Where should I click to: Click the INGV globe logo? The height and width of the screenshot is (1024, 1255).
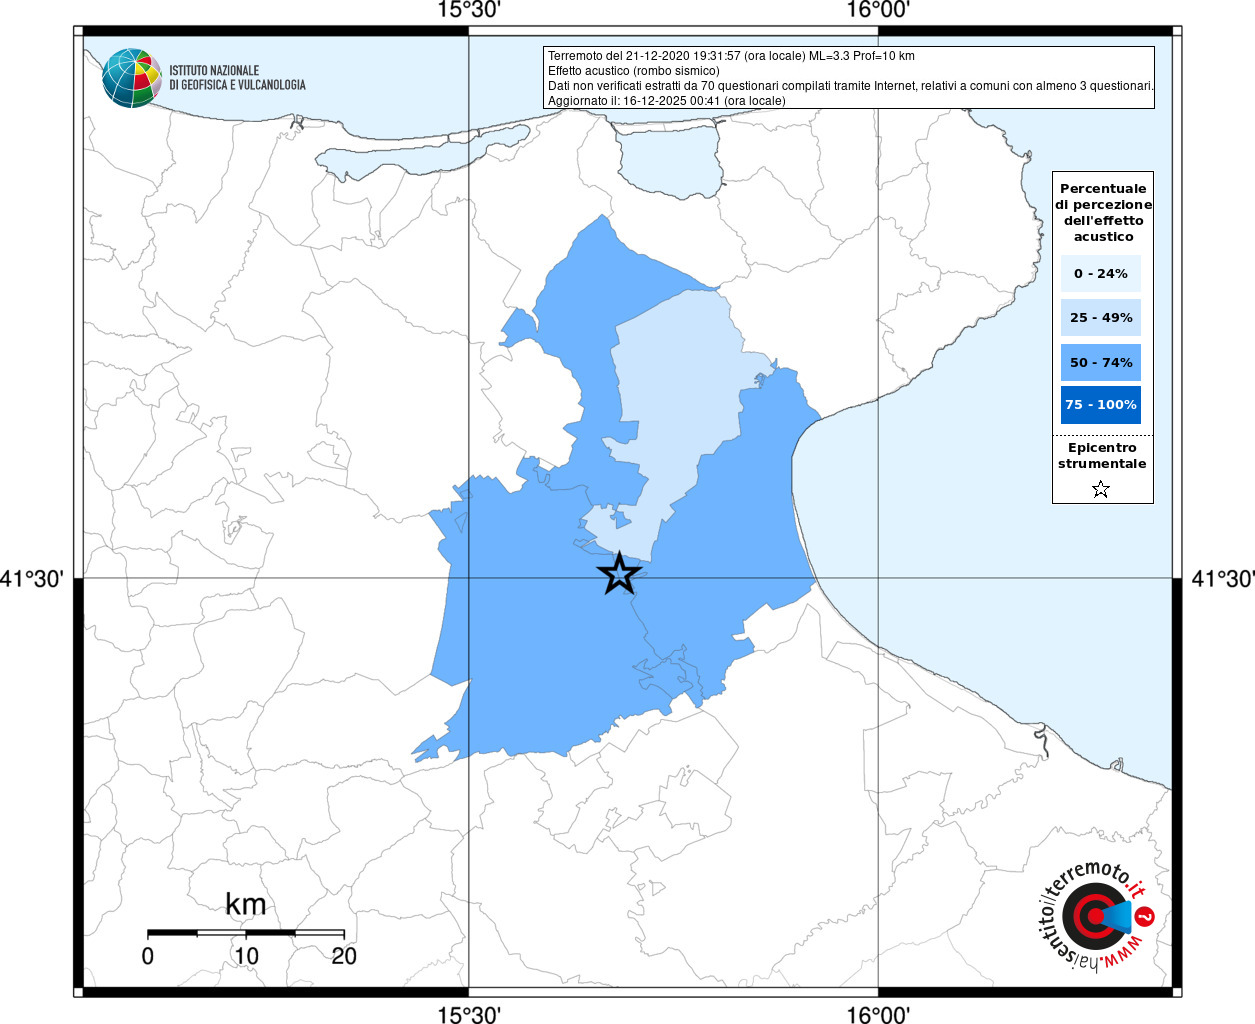click(131, 77)
